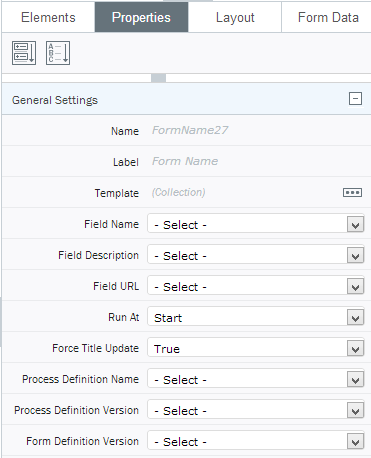Image resolution: width=371 pixels, height=458 pixels.
Task: Go to the Layout tab
Action: tap(235, 17)
